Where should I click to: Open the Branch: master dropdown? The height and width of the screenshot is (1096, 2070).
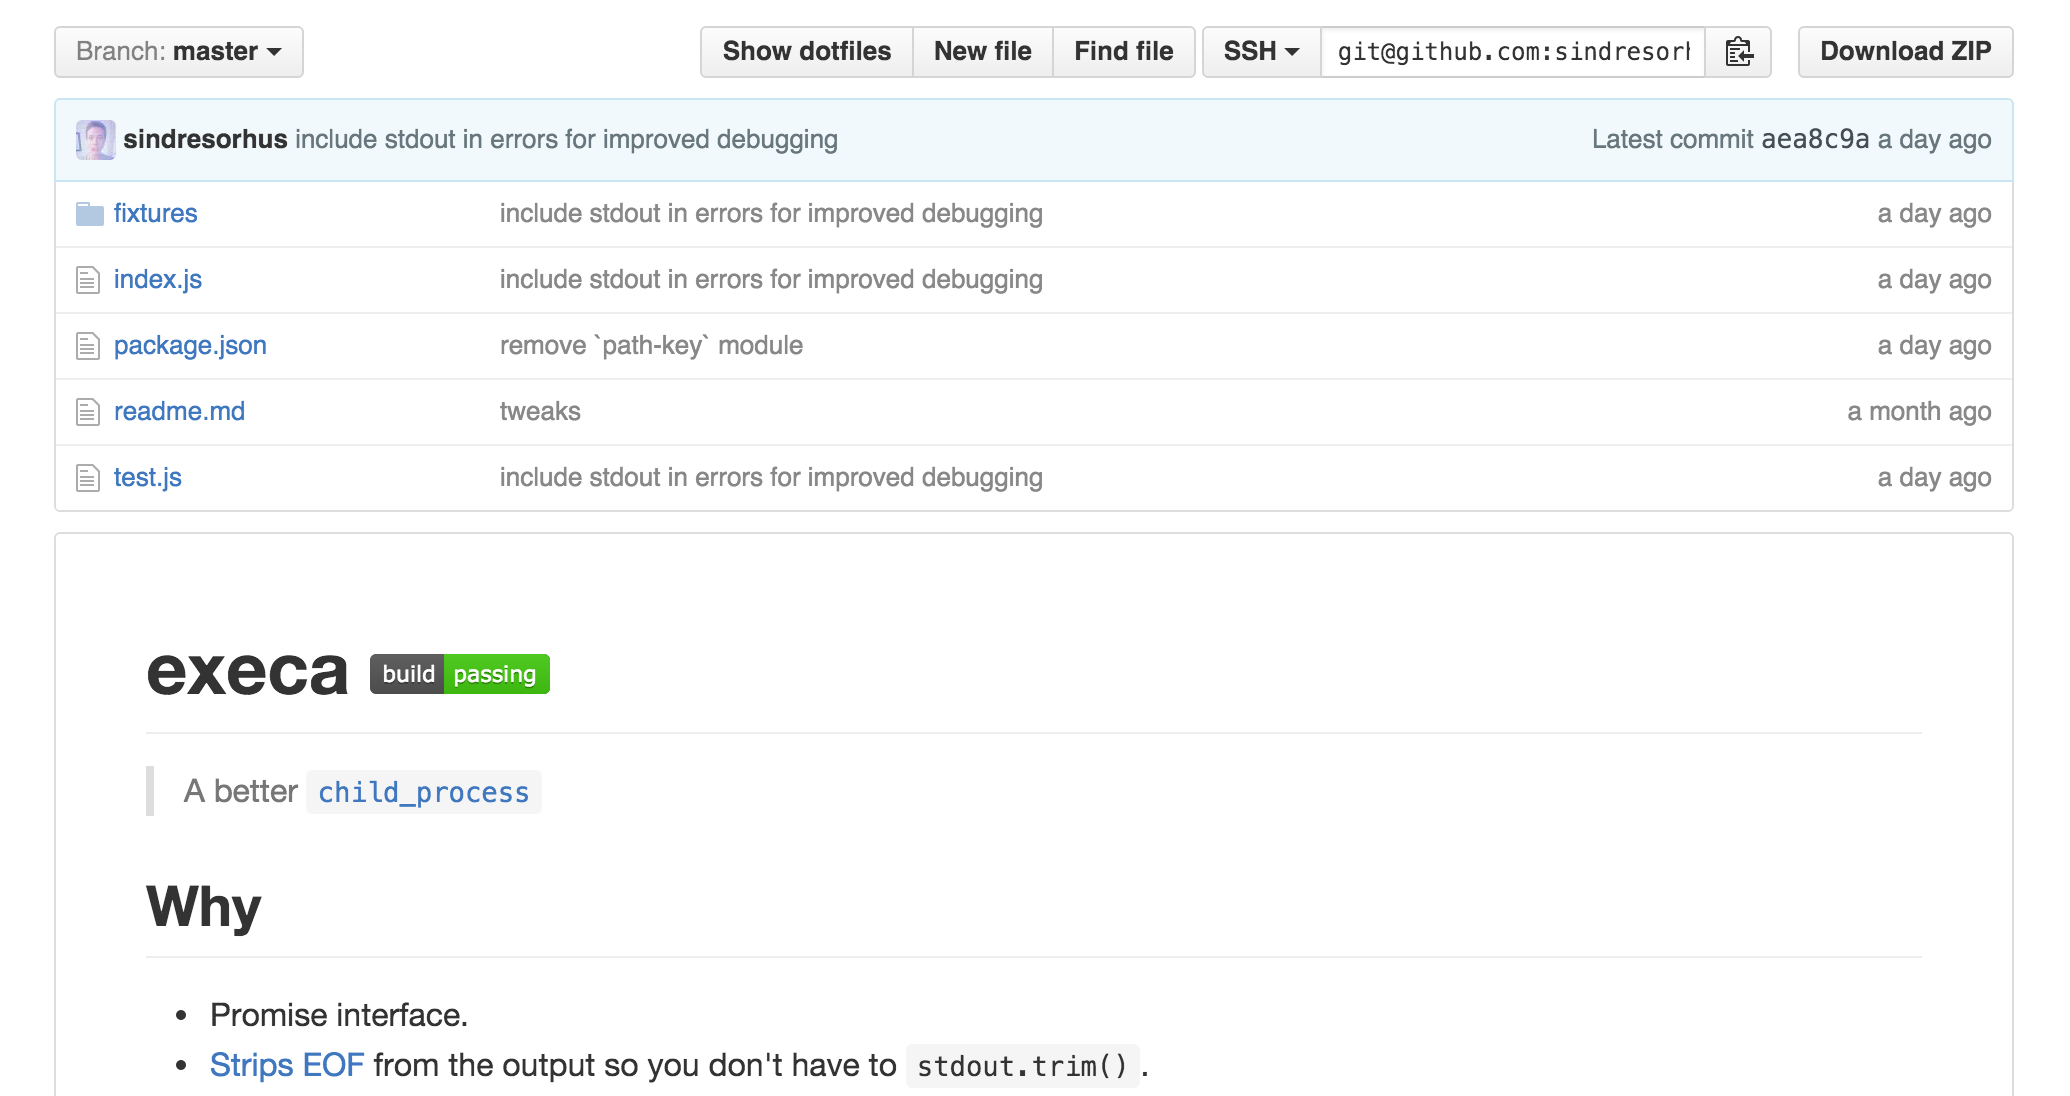click(179, 52)
